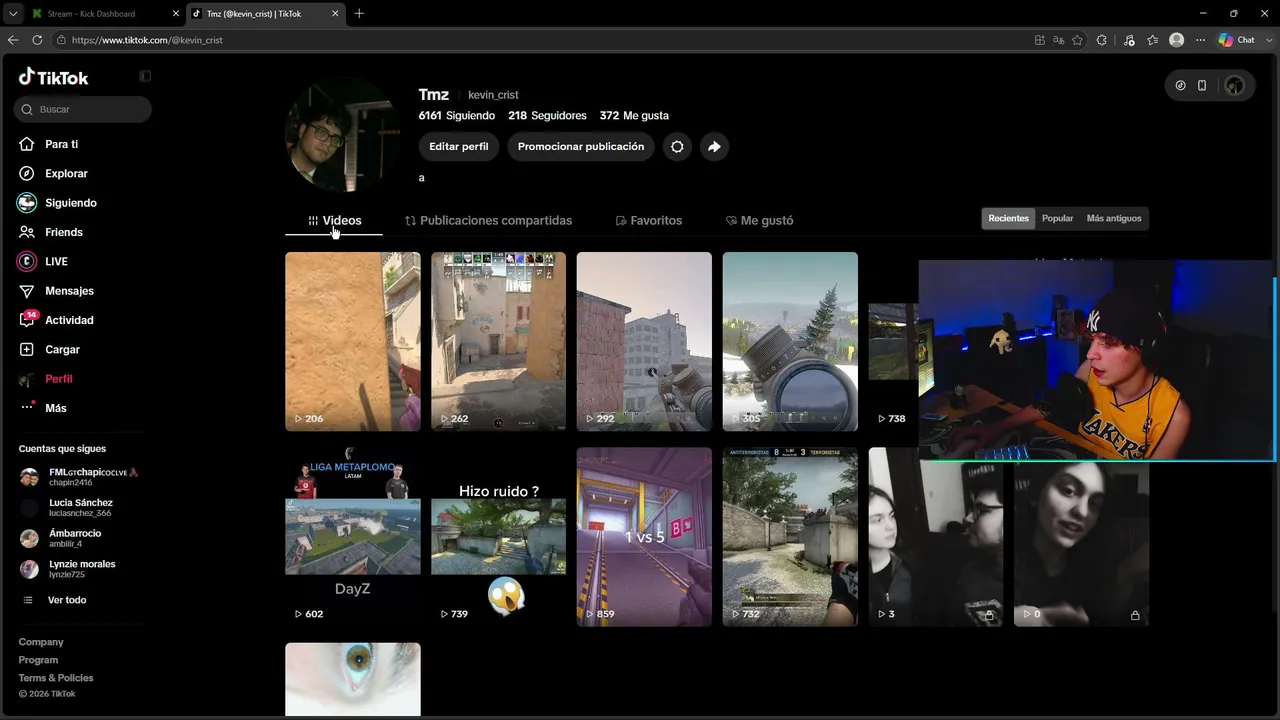Open Mensajes inbox
The height and width of the screenshot is (720, 1280).
click(x=69, y=291)
